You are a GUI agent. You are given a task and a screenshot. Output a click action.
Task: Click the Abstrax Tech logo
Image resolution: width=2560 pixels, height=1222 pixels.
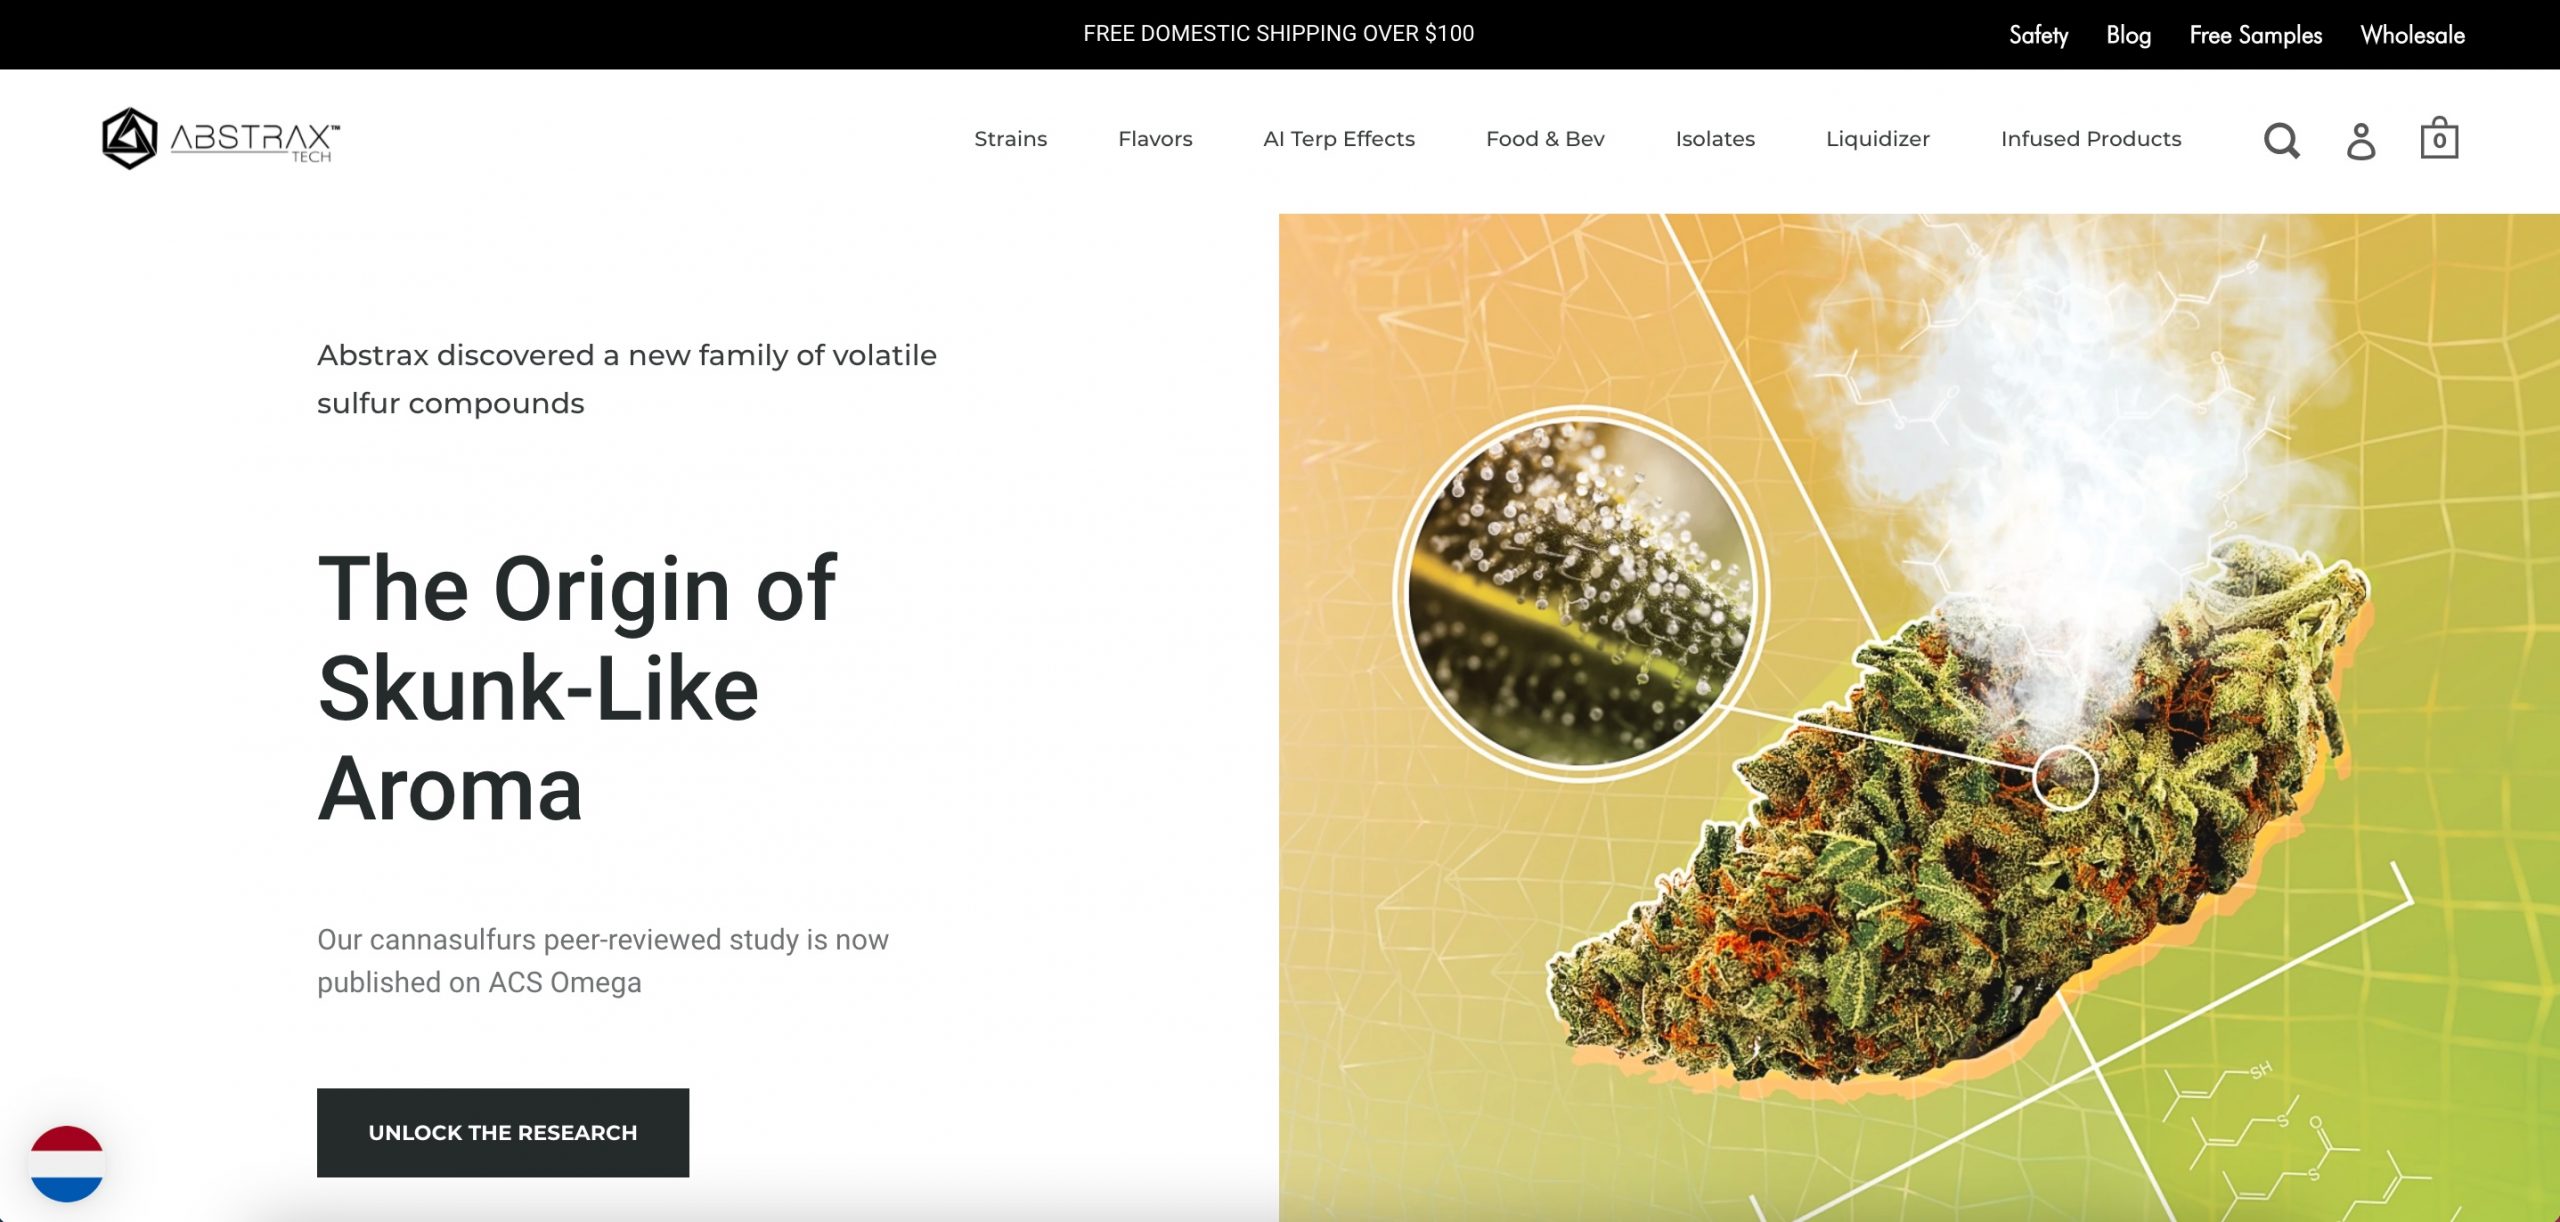tap(221, 138)
